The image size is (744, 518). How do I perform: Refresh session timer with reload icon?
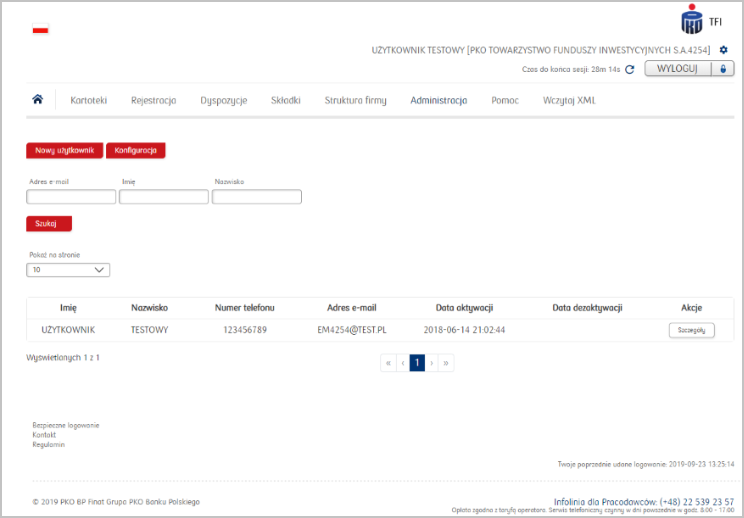[x=630, y=70]
